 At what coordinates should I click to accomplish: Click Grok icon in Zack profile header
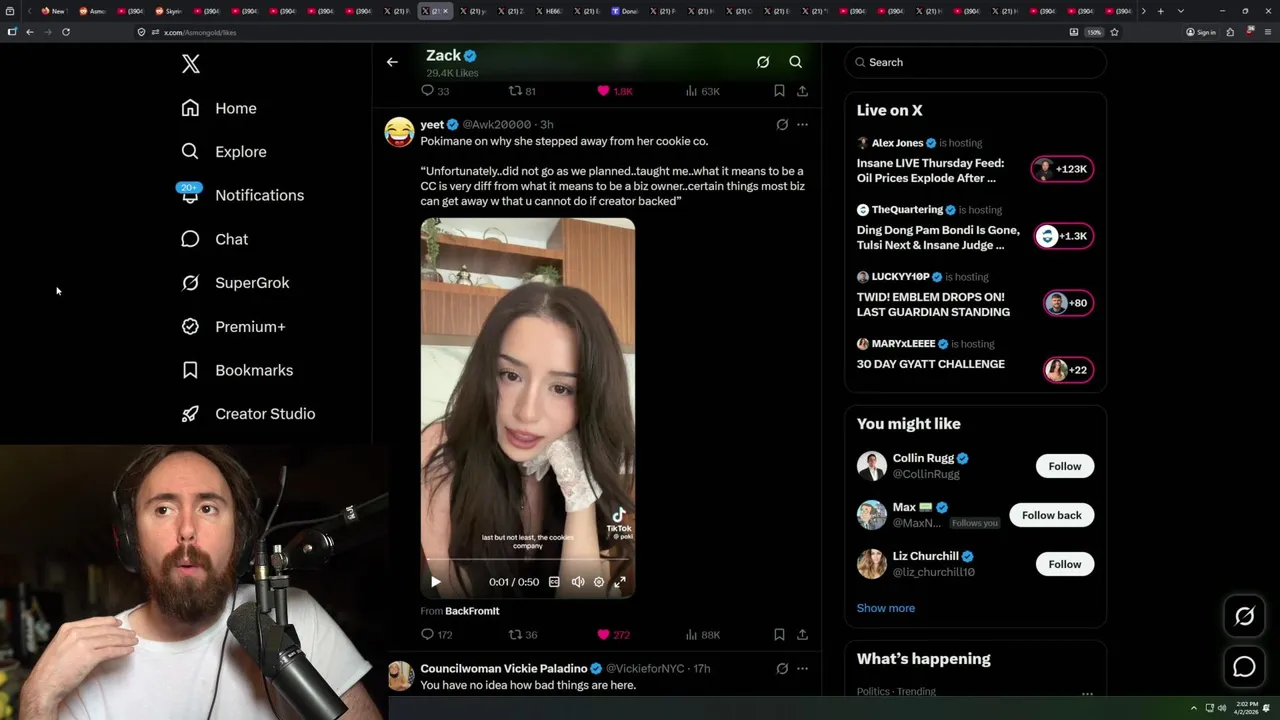[x=763, y=62]
